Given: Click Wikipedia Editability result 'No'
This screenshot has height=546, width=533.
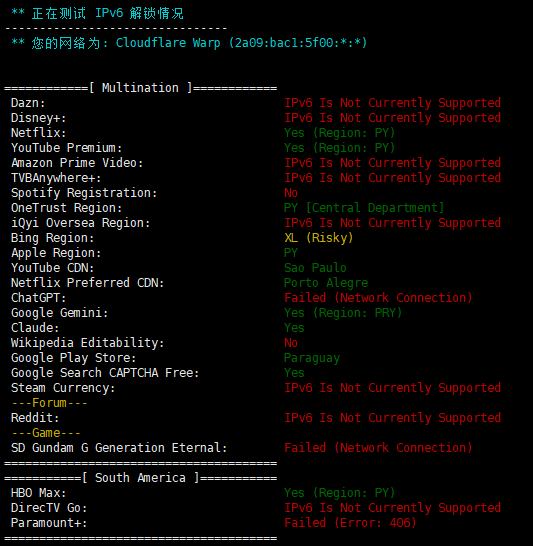Looking at the screenshot, I should coord(291,343).
